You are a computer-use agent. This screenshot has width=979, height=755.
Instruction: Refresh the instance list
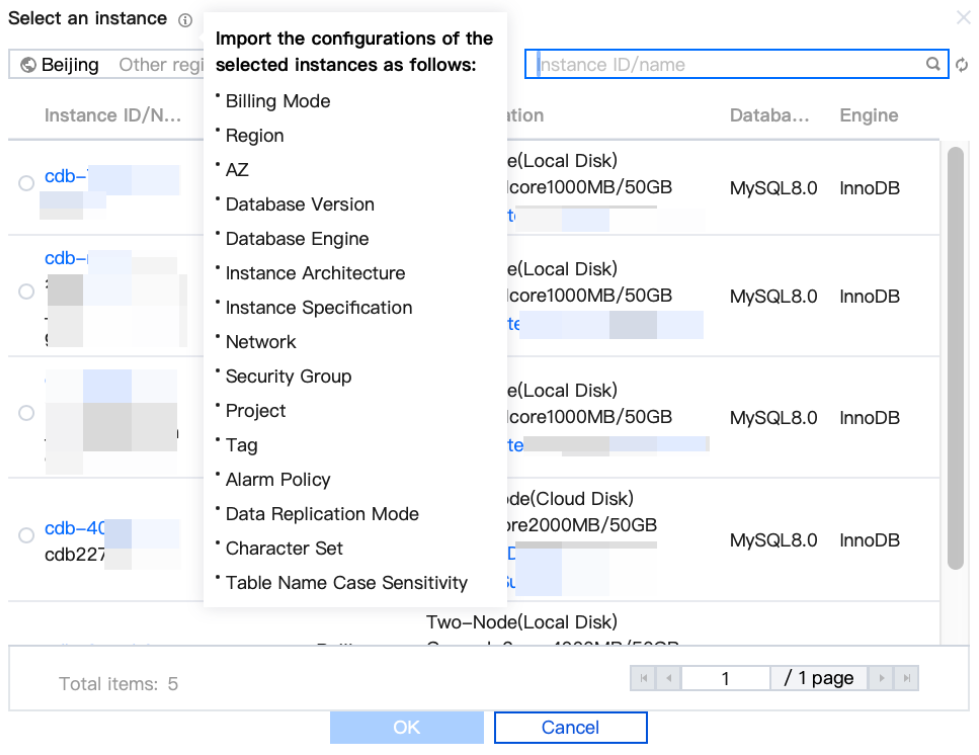[962, 65]
